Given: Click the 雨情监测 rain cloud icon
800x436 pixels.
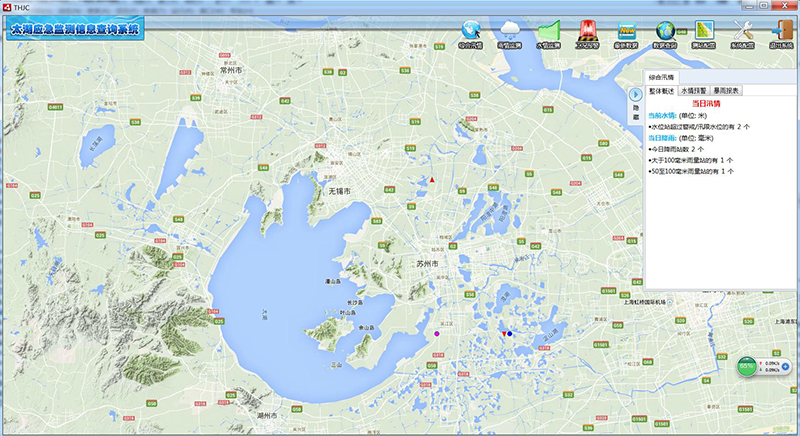Looking at the screenshot, I should (x=509, y=32).
